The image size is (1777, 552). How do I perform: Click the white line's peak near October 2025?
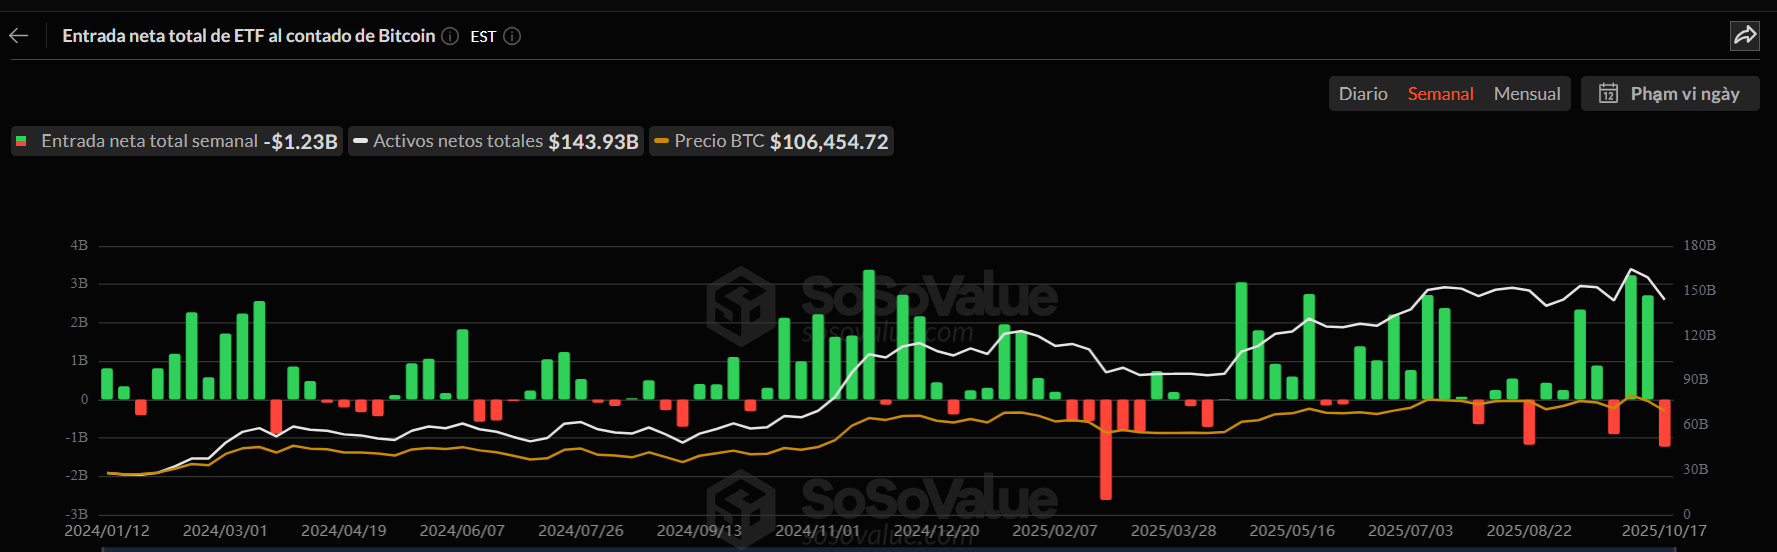tap(1632, 270)
